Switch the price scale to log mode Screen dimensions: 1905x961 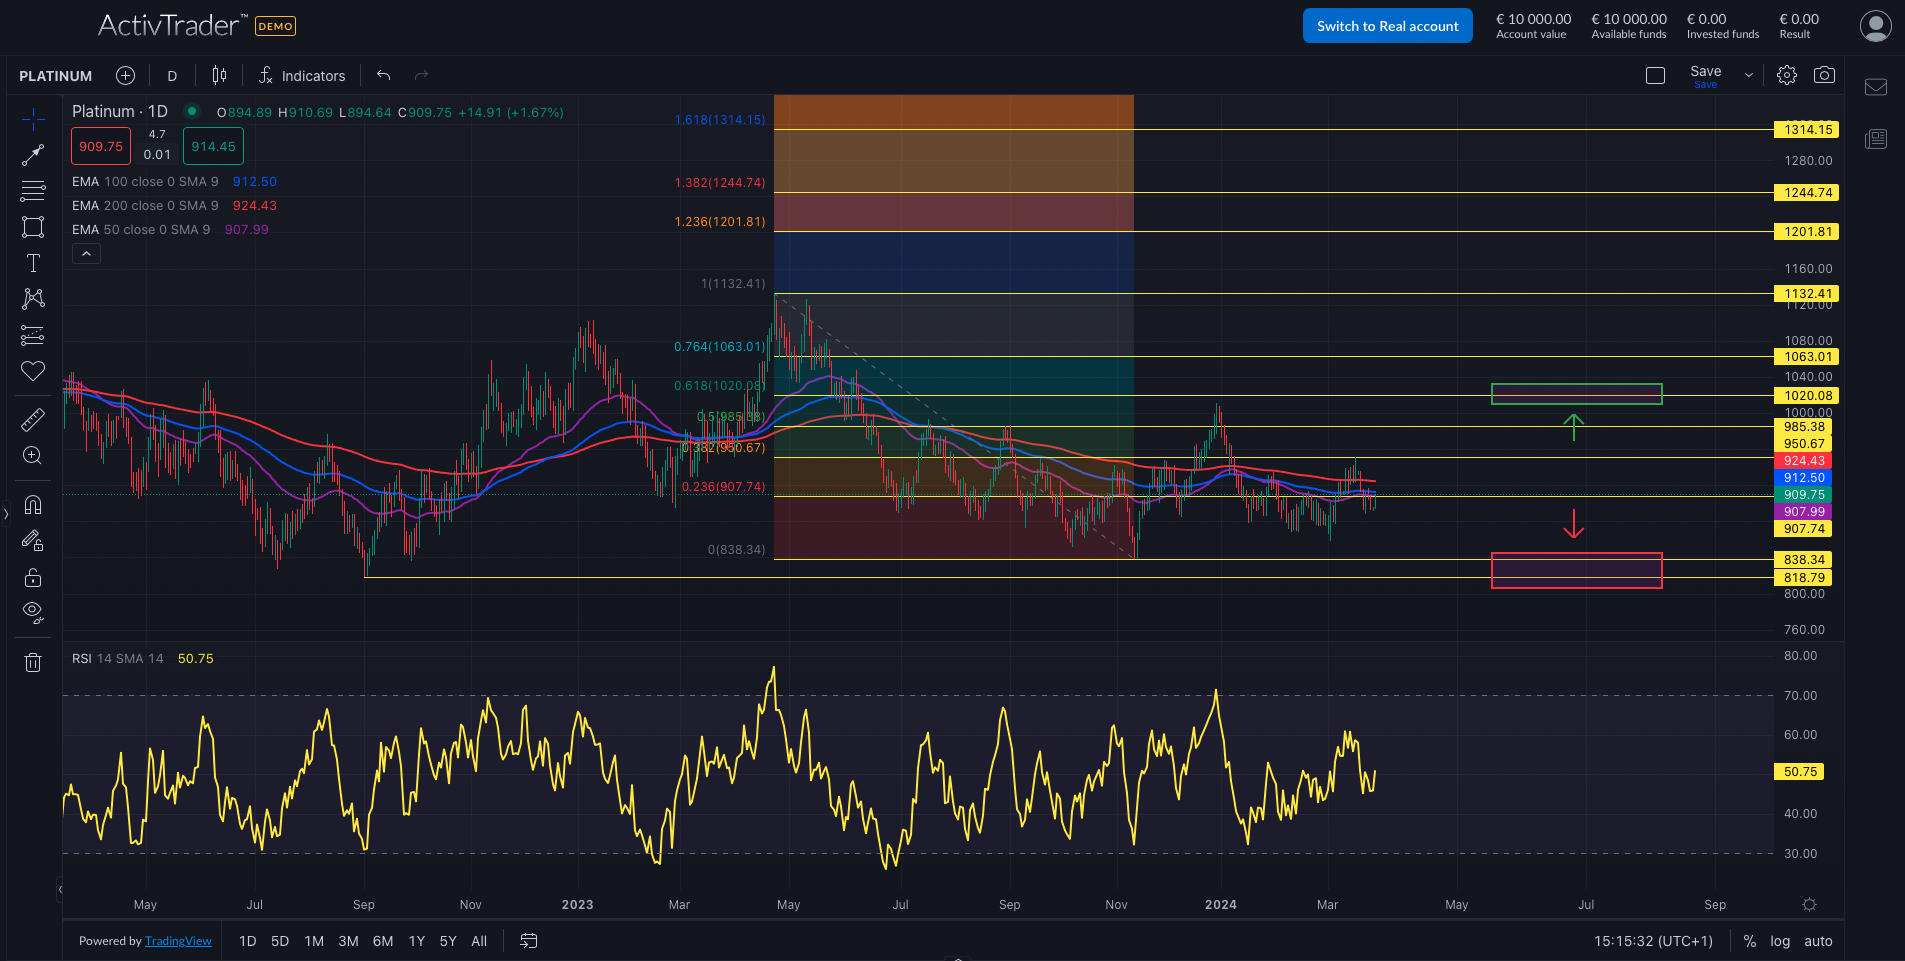[x=1780, y=941]
